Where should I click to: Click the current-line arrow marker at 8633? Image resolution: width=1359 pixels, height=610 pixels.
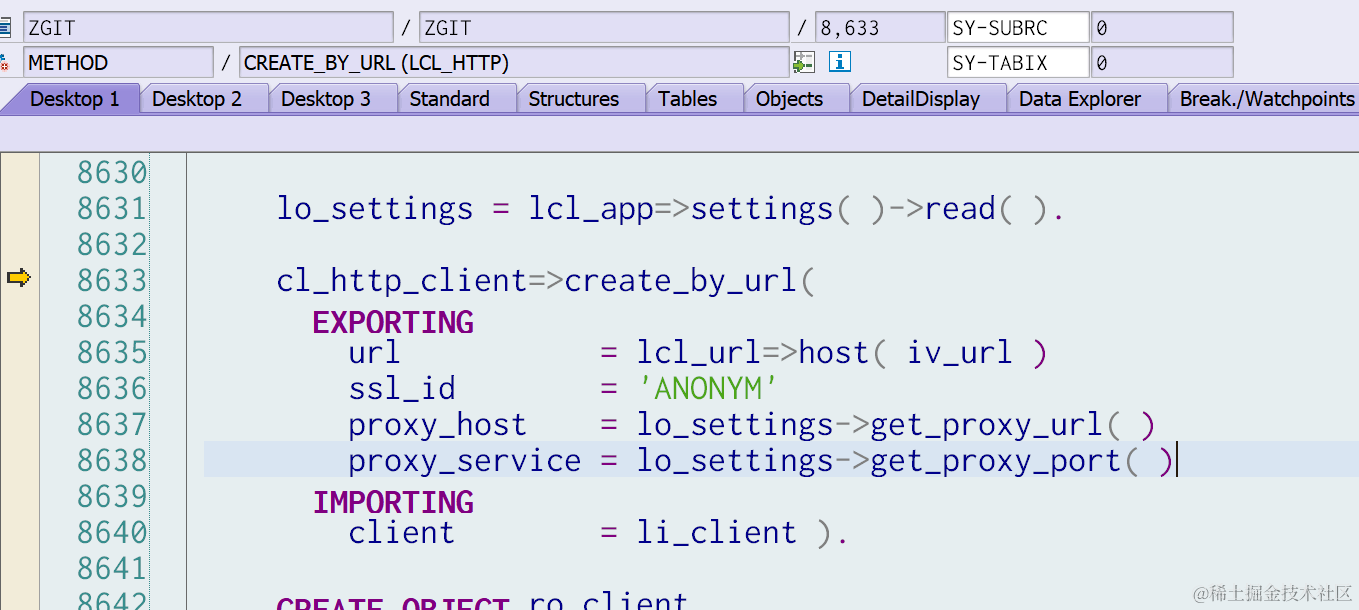(19, 278)
